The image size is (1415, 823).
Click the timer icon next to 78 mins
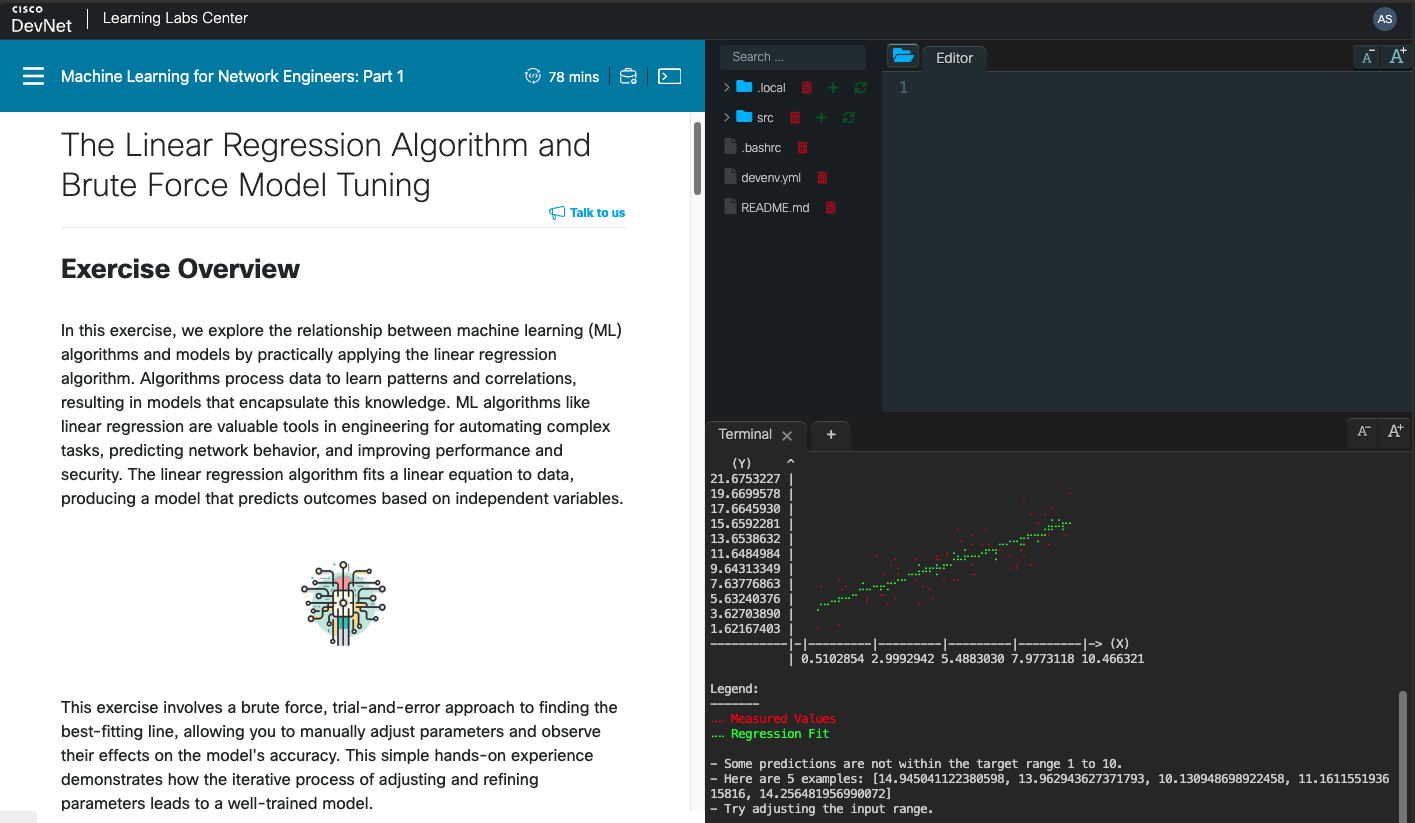530,76
